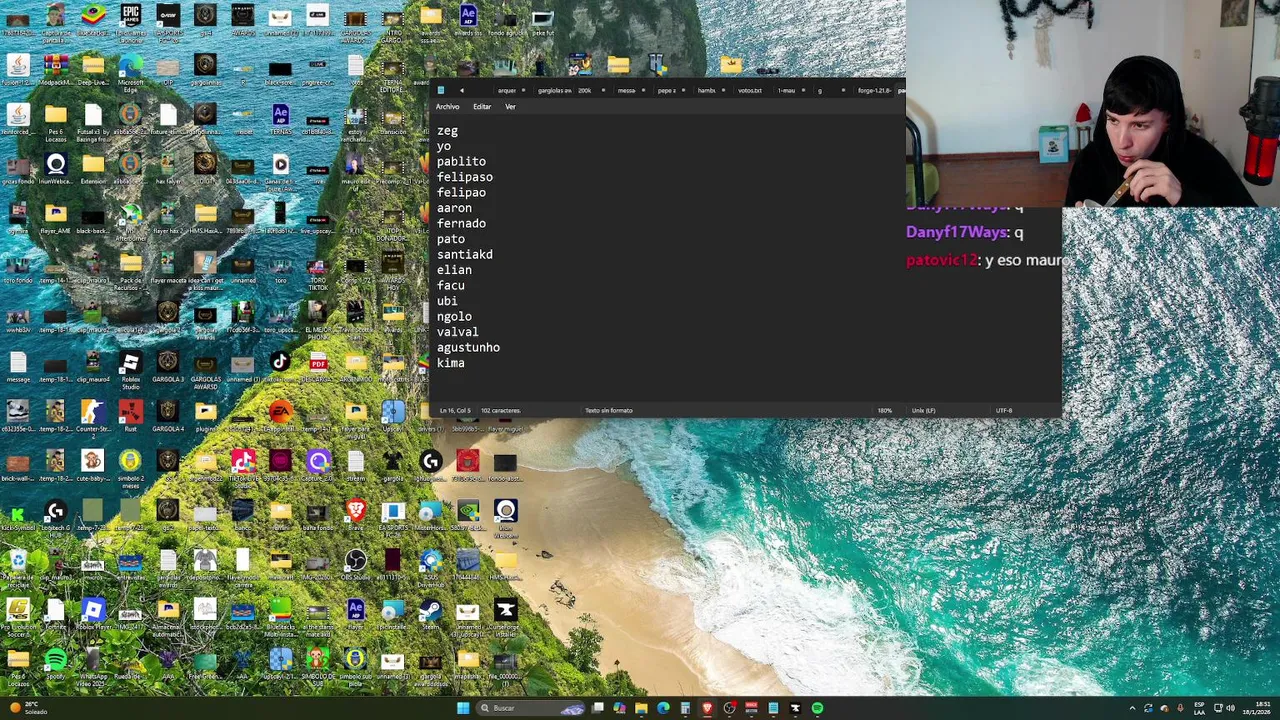
Task: Place cursor on the line 'felipaso'
Action: 464,177
